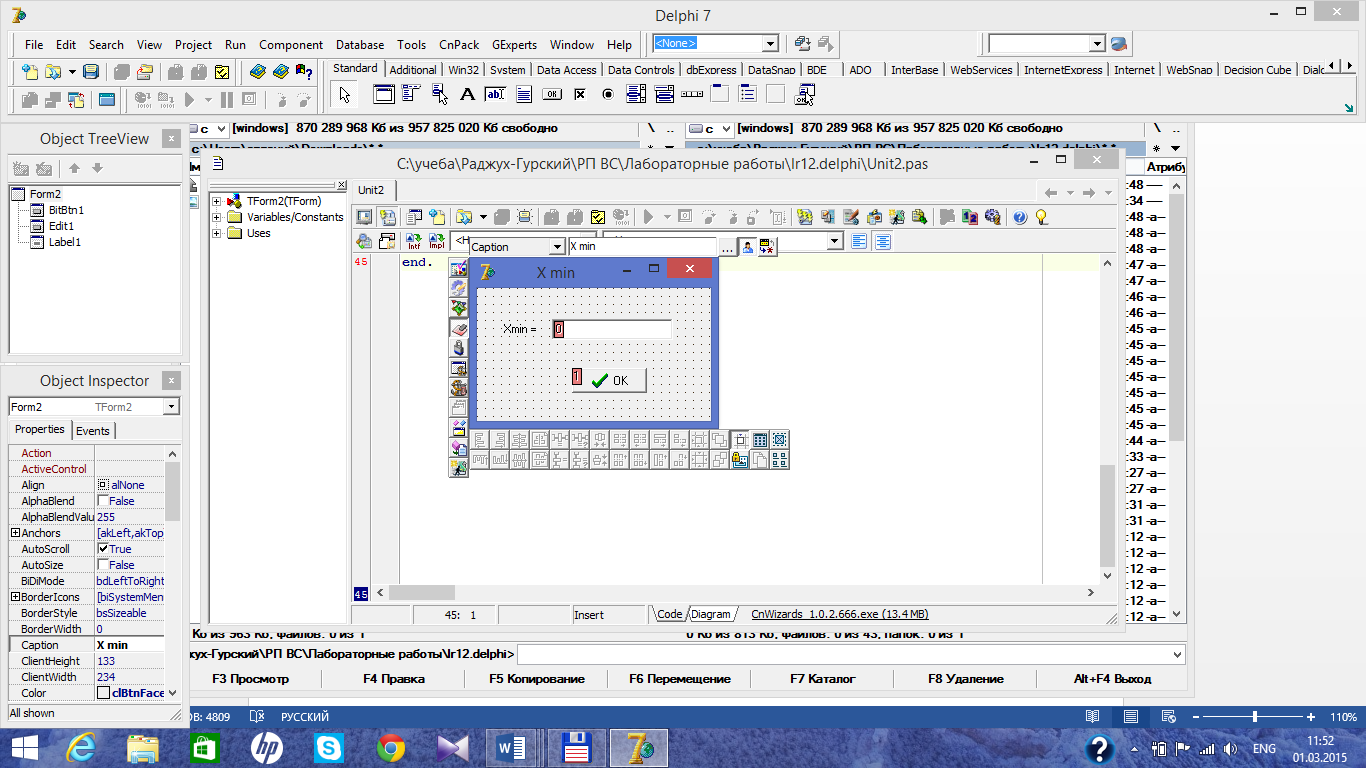Click the Run play icon in main toolbar
This screenshot has height=768, width=1366.
(190, 100)
